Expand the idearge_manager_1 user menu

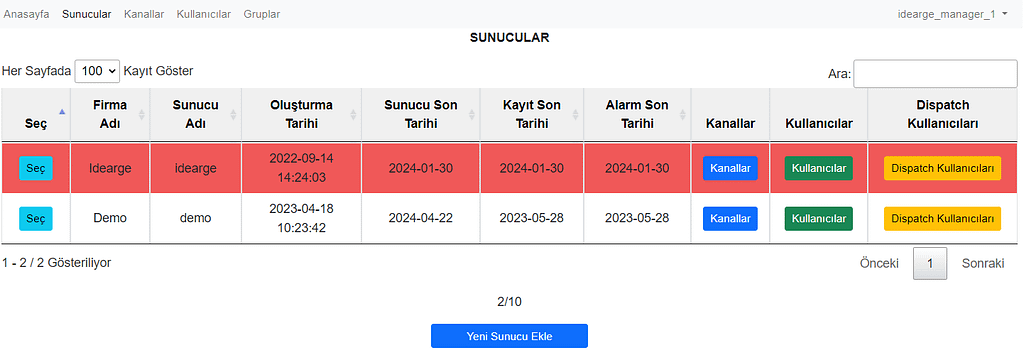953,14
